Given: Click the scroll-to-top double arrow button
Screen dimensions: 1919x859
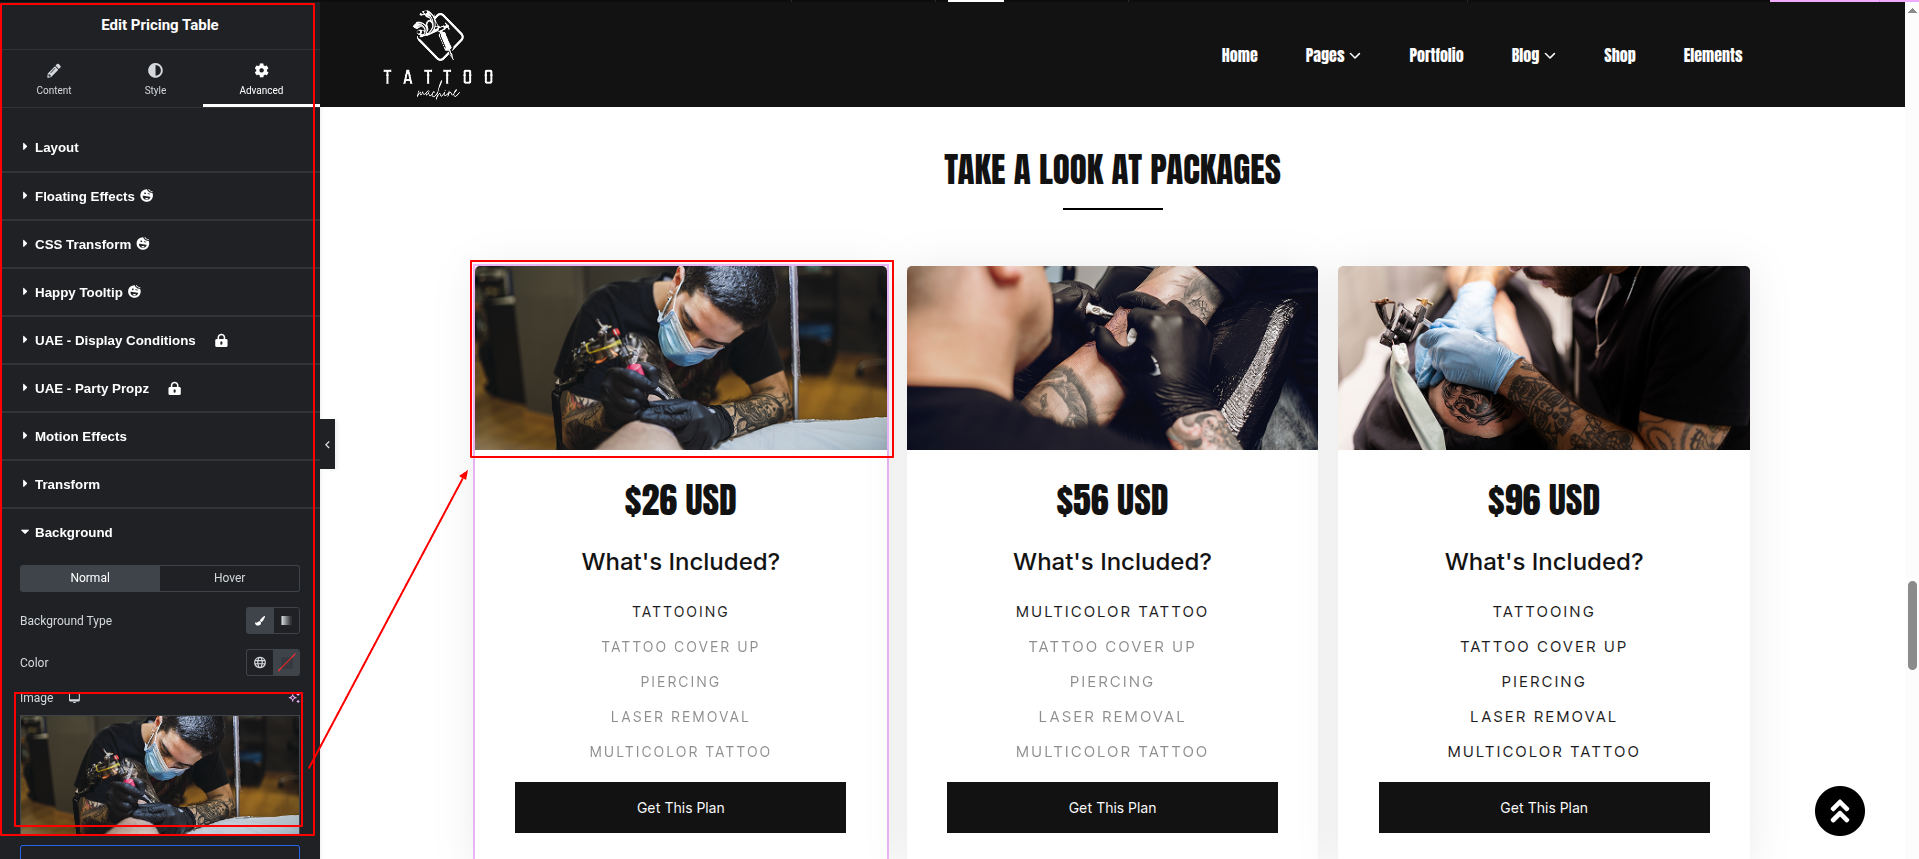Looking at the screenshot, I should 1839,811.
